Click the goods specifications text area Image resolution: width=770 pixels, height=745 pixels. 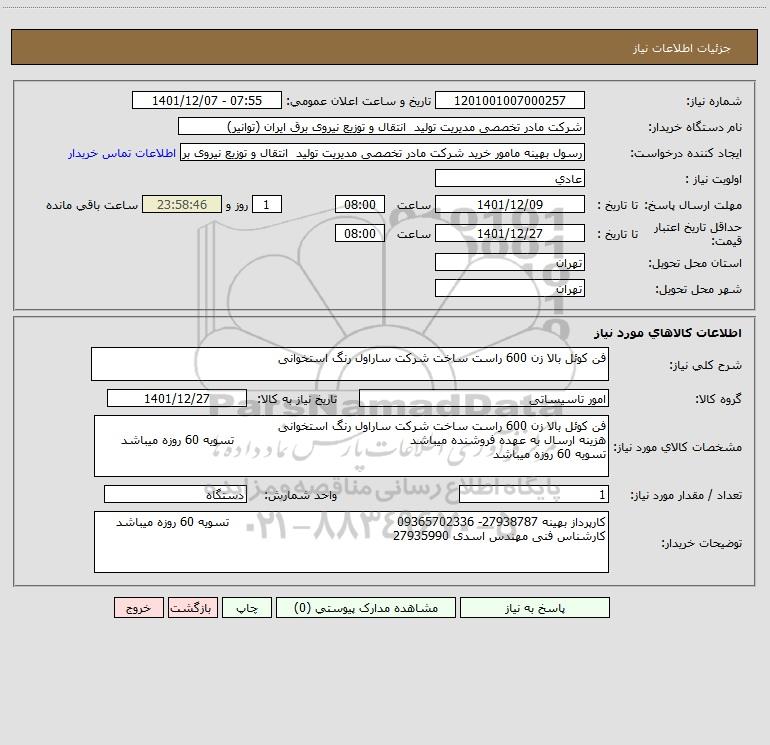(x=351, y=446)
